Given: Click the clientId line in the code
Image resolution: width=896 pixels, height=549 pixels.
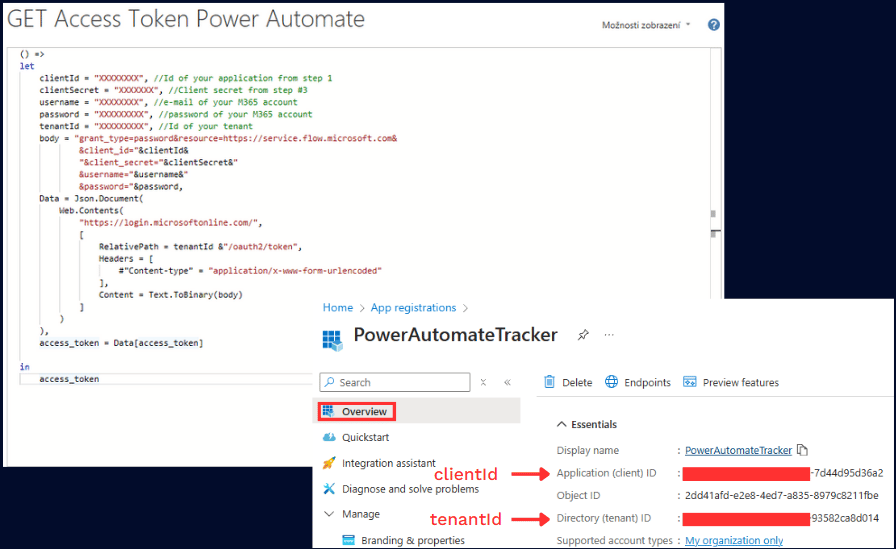Looking at the screenshot, I should (x=186, y=78).
